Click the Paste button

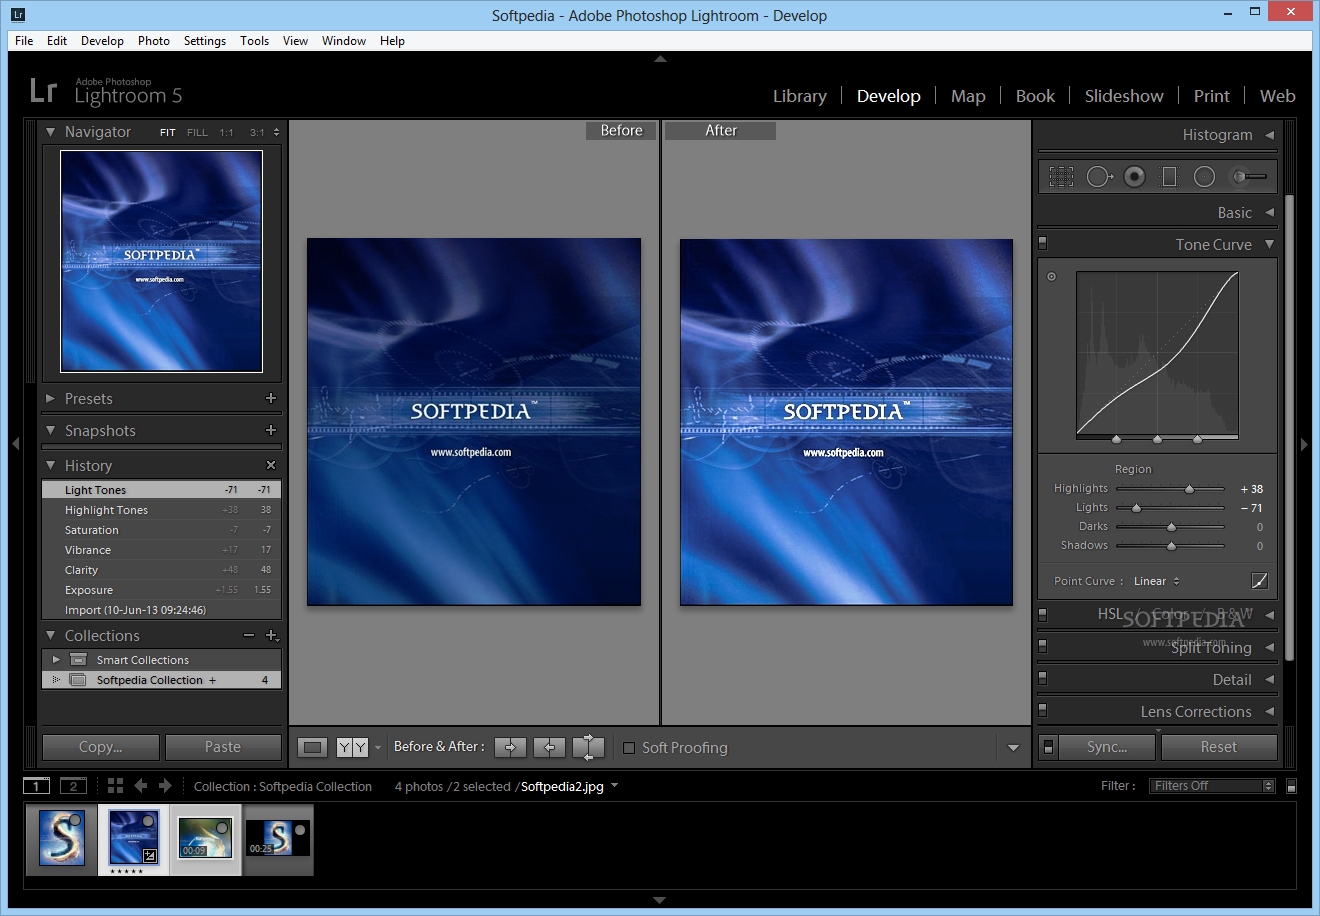tap(223, 747)
